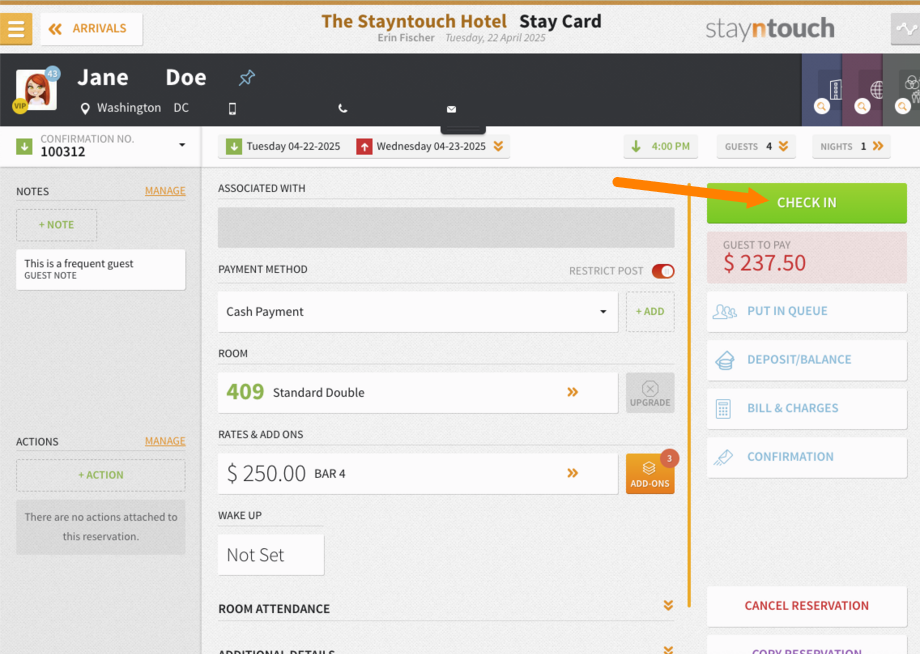Click the last name Doe

coord(186,77)
